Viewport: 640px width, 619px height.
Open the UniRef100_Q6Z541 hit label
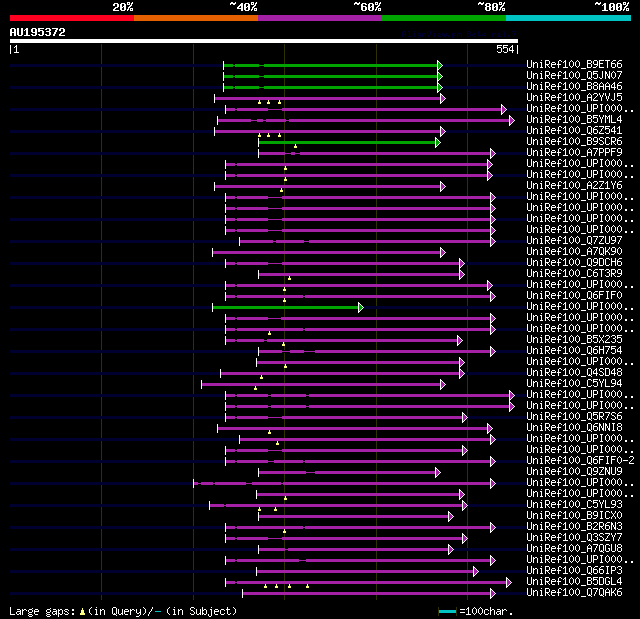(x=574, y=130)
